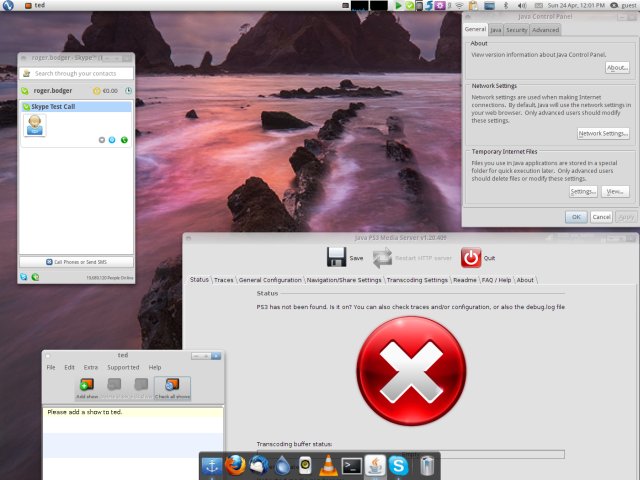
Task: Open VLC media player from the dock
Action: [x=328, y=466]
